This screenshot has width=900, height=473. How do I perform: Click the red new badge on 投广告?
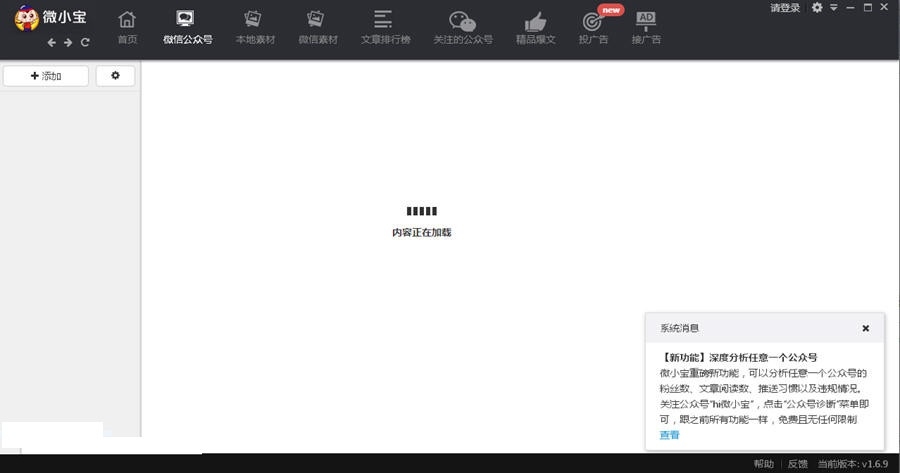tap(611, 10)
